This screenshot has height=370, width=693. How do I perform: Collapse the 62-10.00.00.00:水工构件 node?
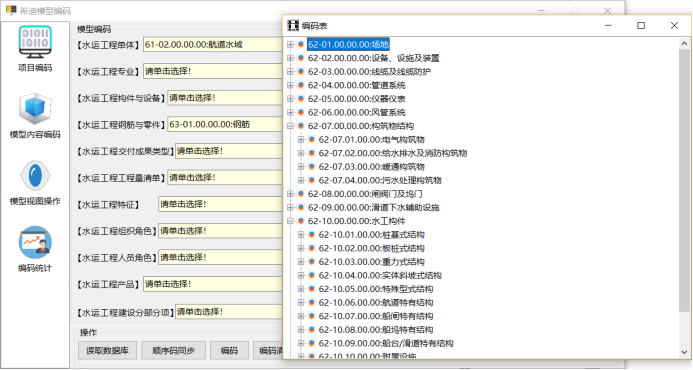pyautogui.click(x=290, y=221)
